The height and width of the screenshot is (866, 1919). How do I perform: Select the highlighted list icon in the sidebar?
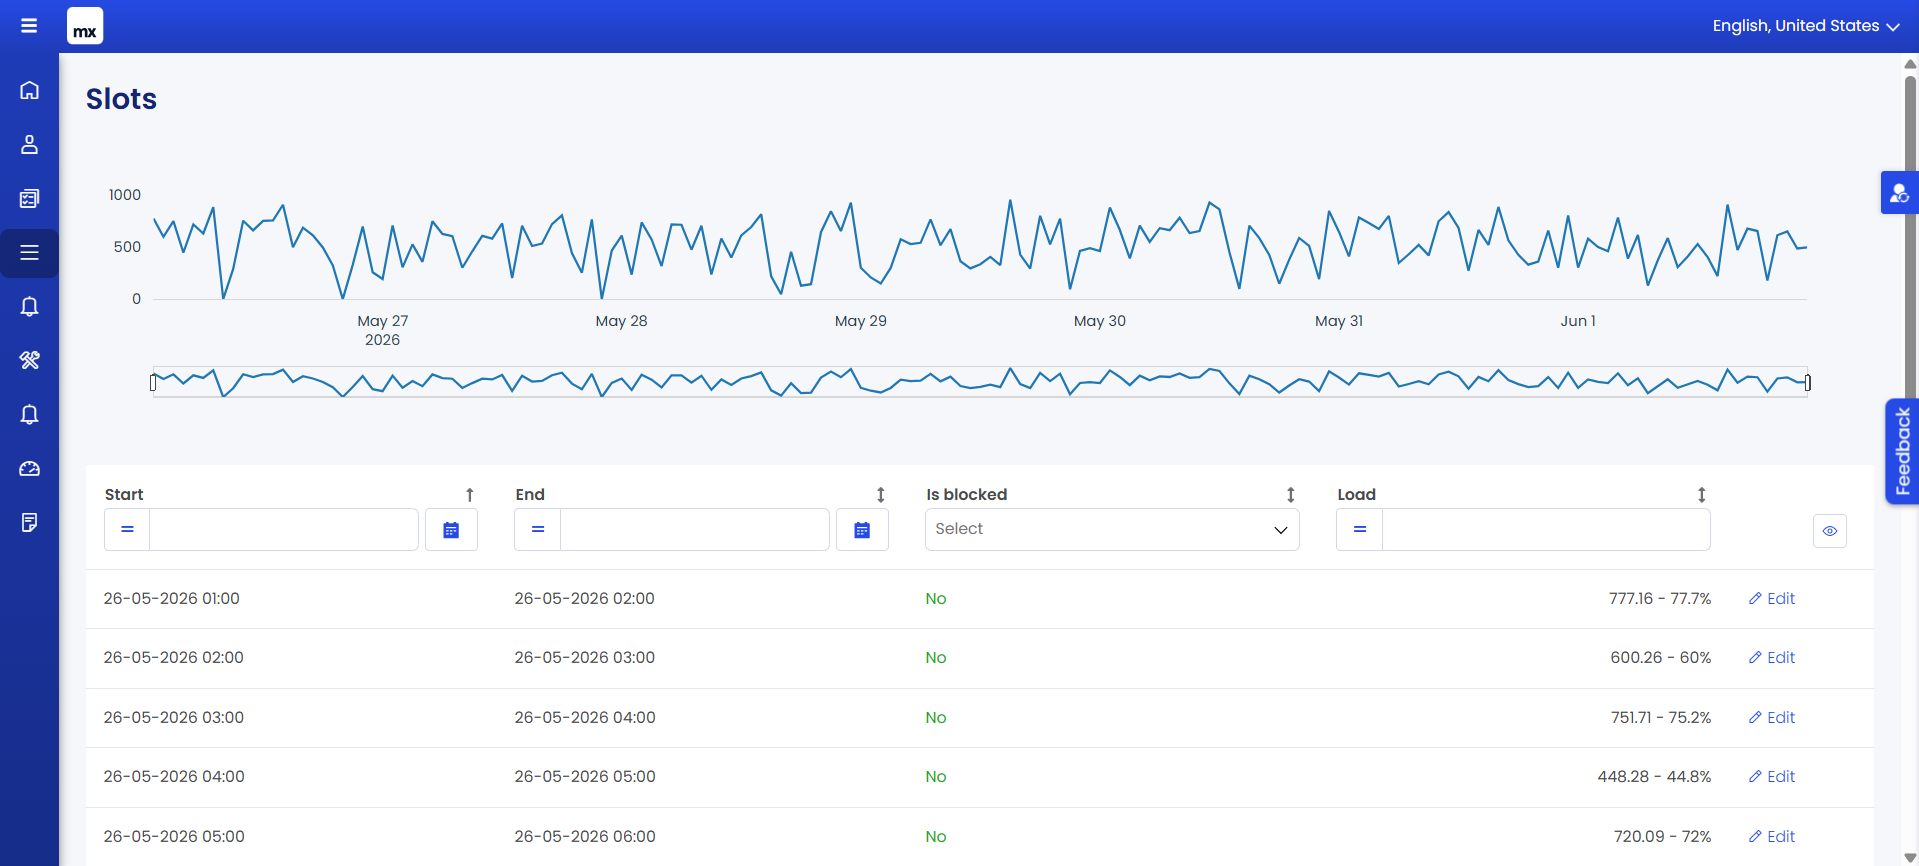click(x=29, y=252)
